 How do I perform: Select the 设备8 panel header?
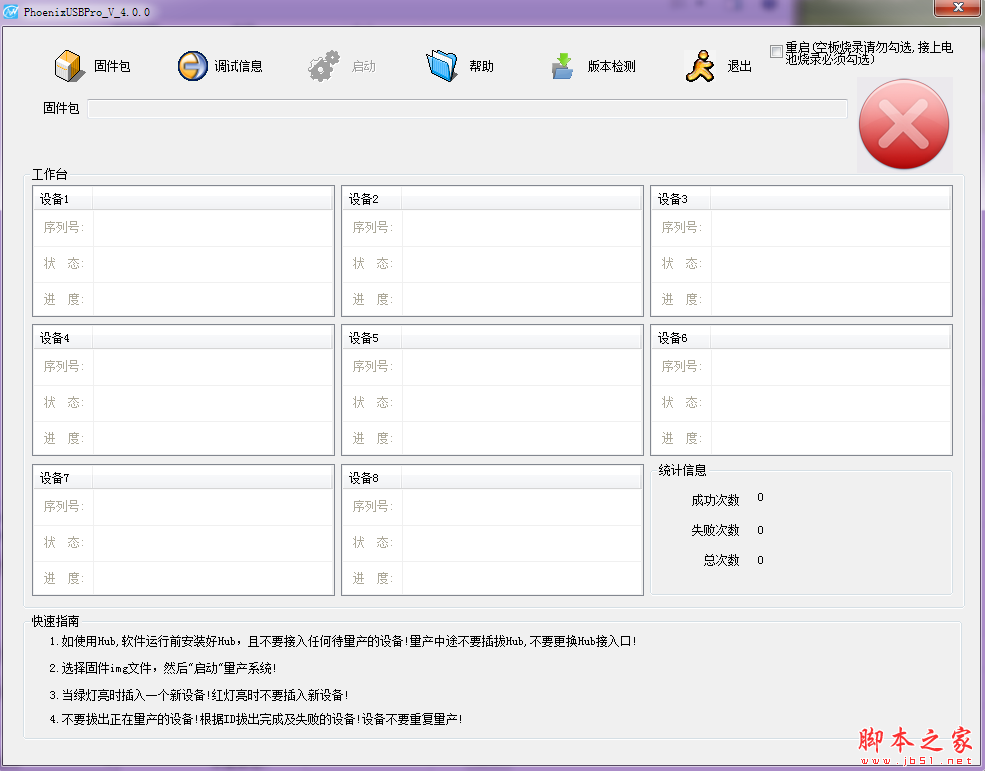pyautogui.click(x=492, y=478)
